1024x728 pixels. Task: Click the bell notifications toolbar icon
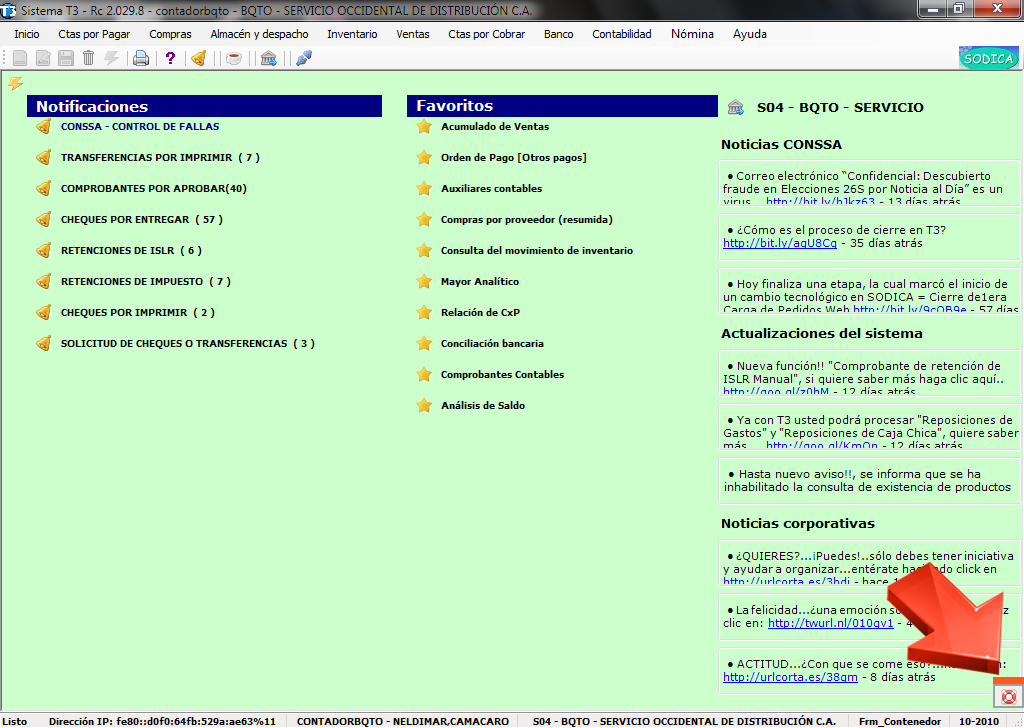(x=199, y=58)
